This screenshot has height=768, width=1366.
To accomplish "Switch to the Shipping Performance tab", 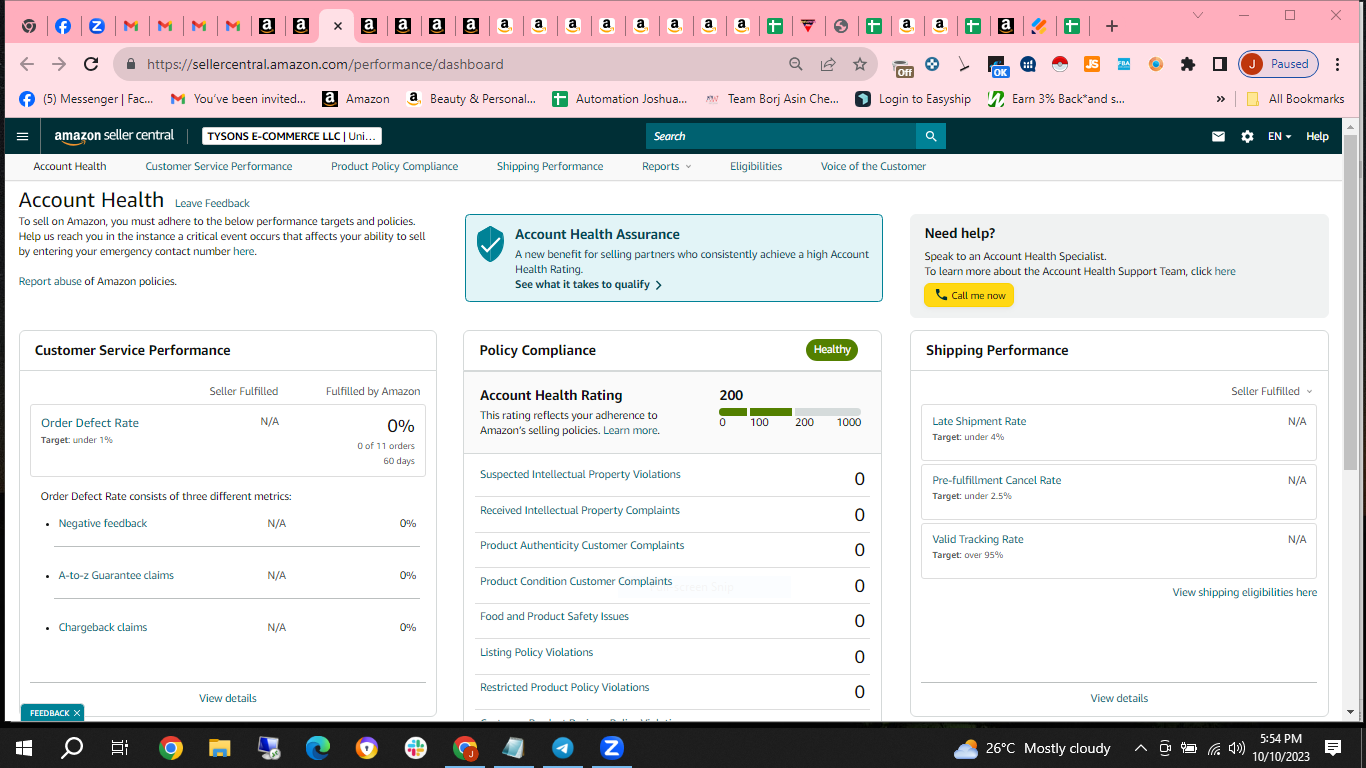I will [550, 166].
